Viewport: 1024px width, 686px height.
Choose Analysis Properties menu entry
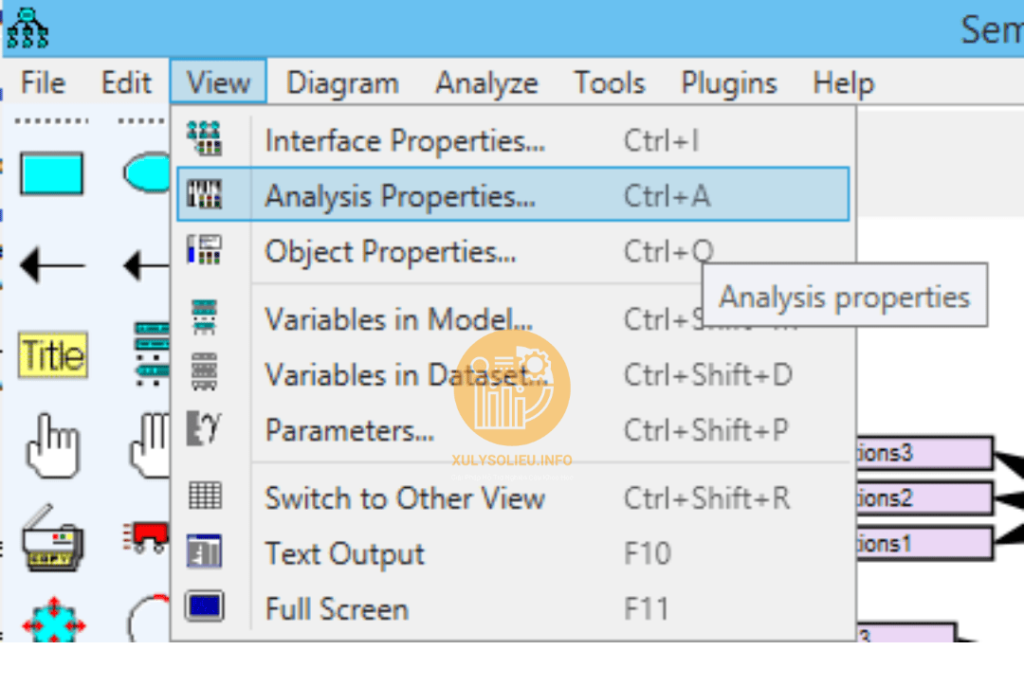coord(399,195)
